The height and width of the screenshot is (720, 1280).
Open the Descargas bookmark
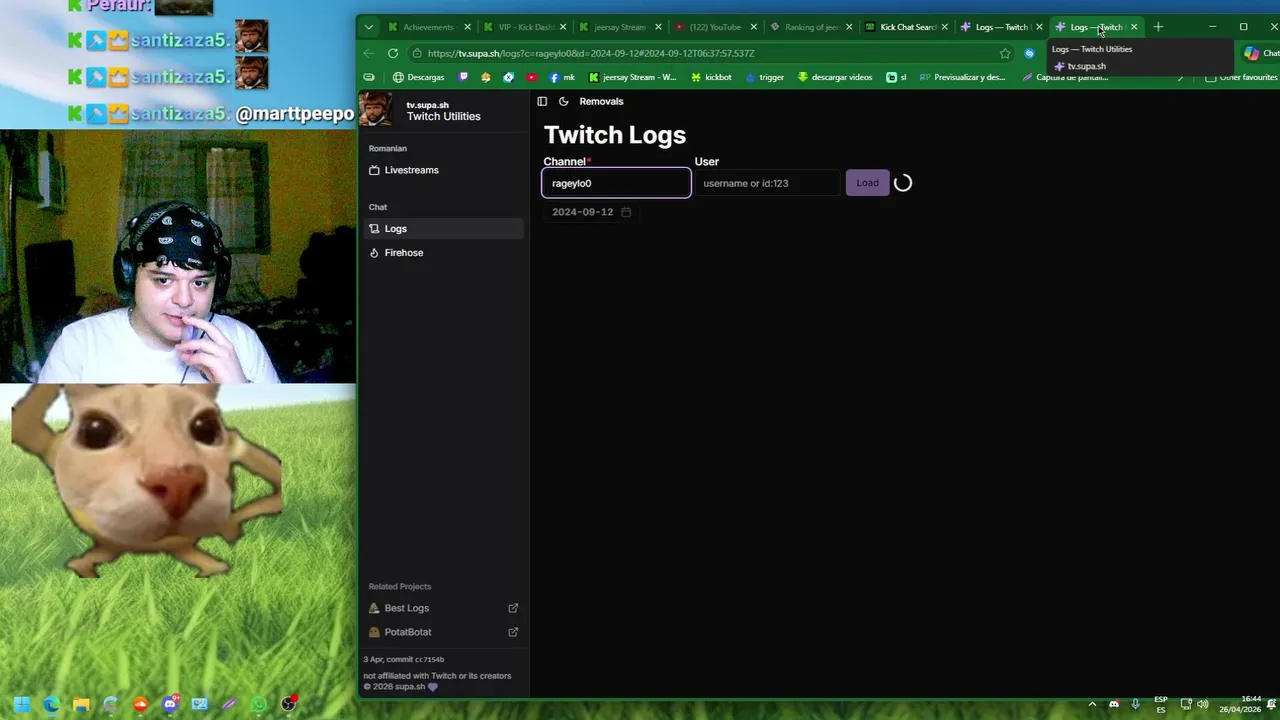click(418, 77)
